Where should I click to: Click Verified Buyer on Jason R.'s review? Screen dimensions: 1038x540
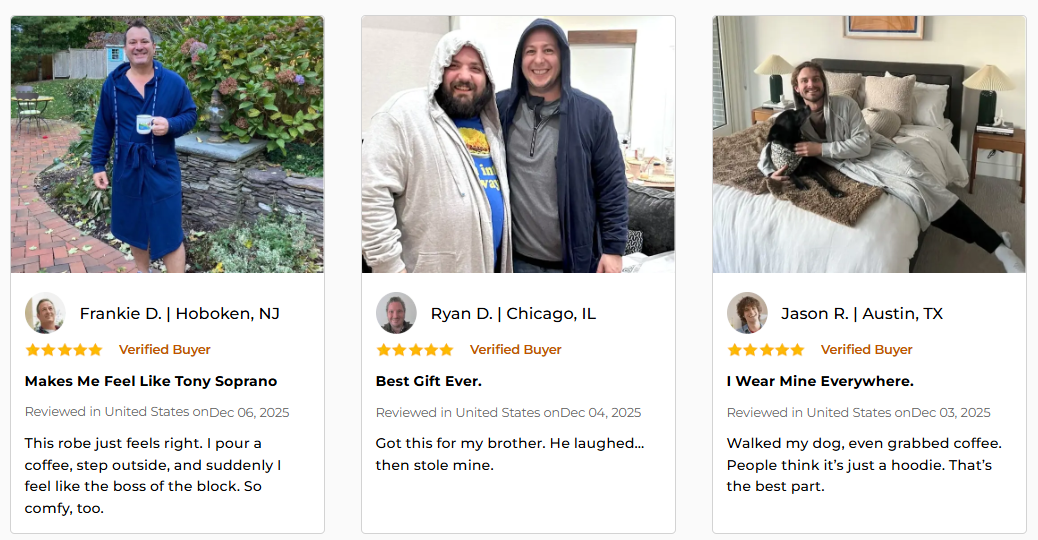(867, 350)
